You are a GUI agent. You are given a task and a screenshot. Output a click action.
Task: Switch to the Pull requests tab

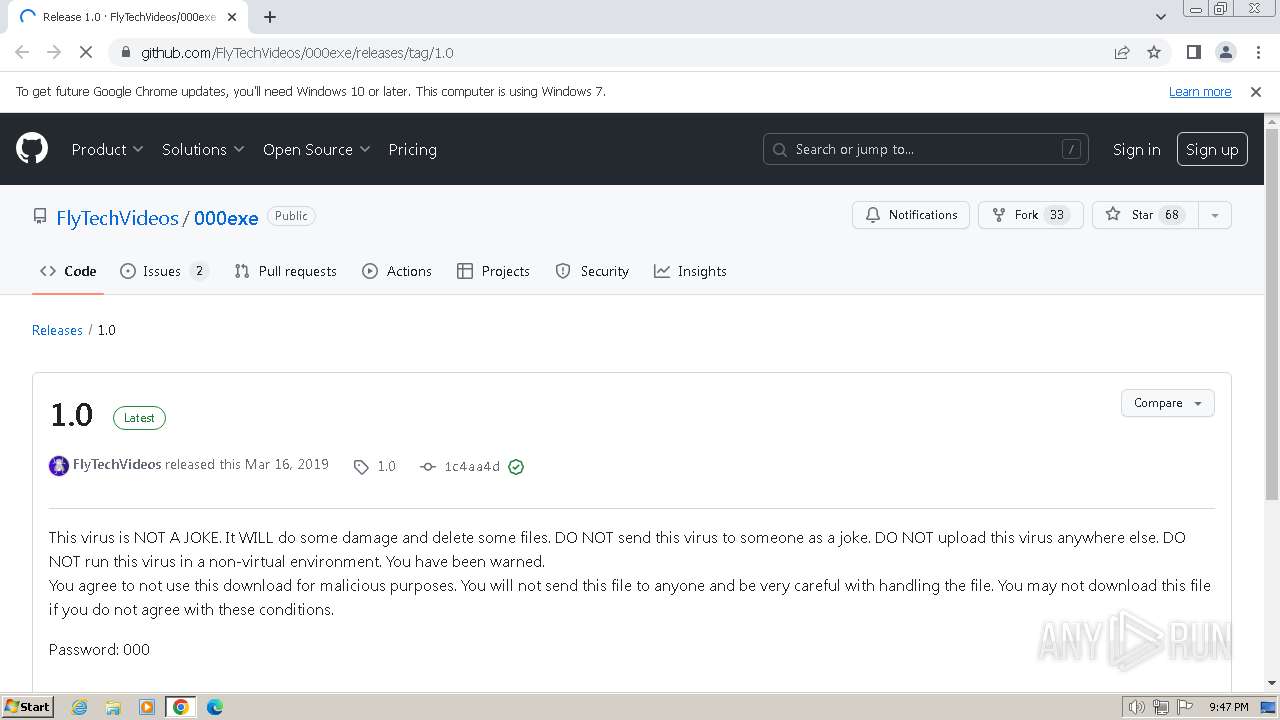pos(286,271)
